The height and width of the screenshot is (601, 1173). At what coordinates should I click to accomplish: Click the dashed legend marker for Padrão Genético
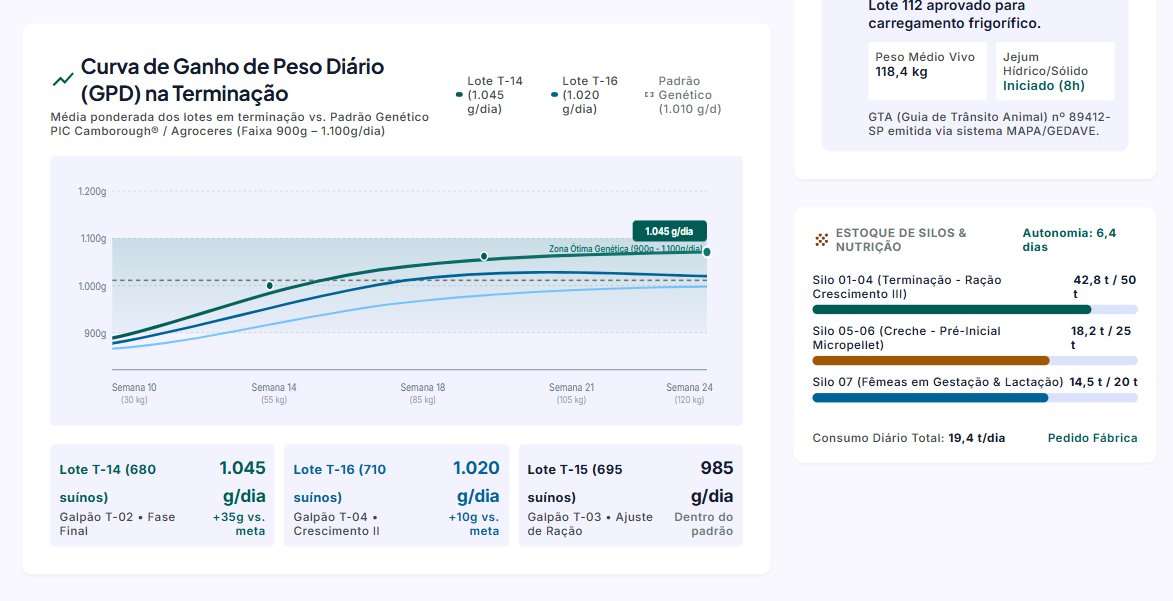649,95
